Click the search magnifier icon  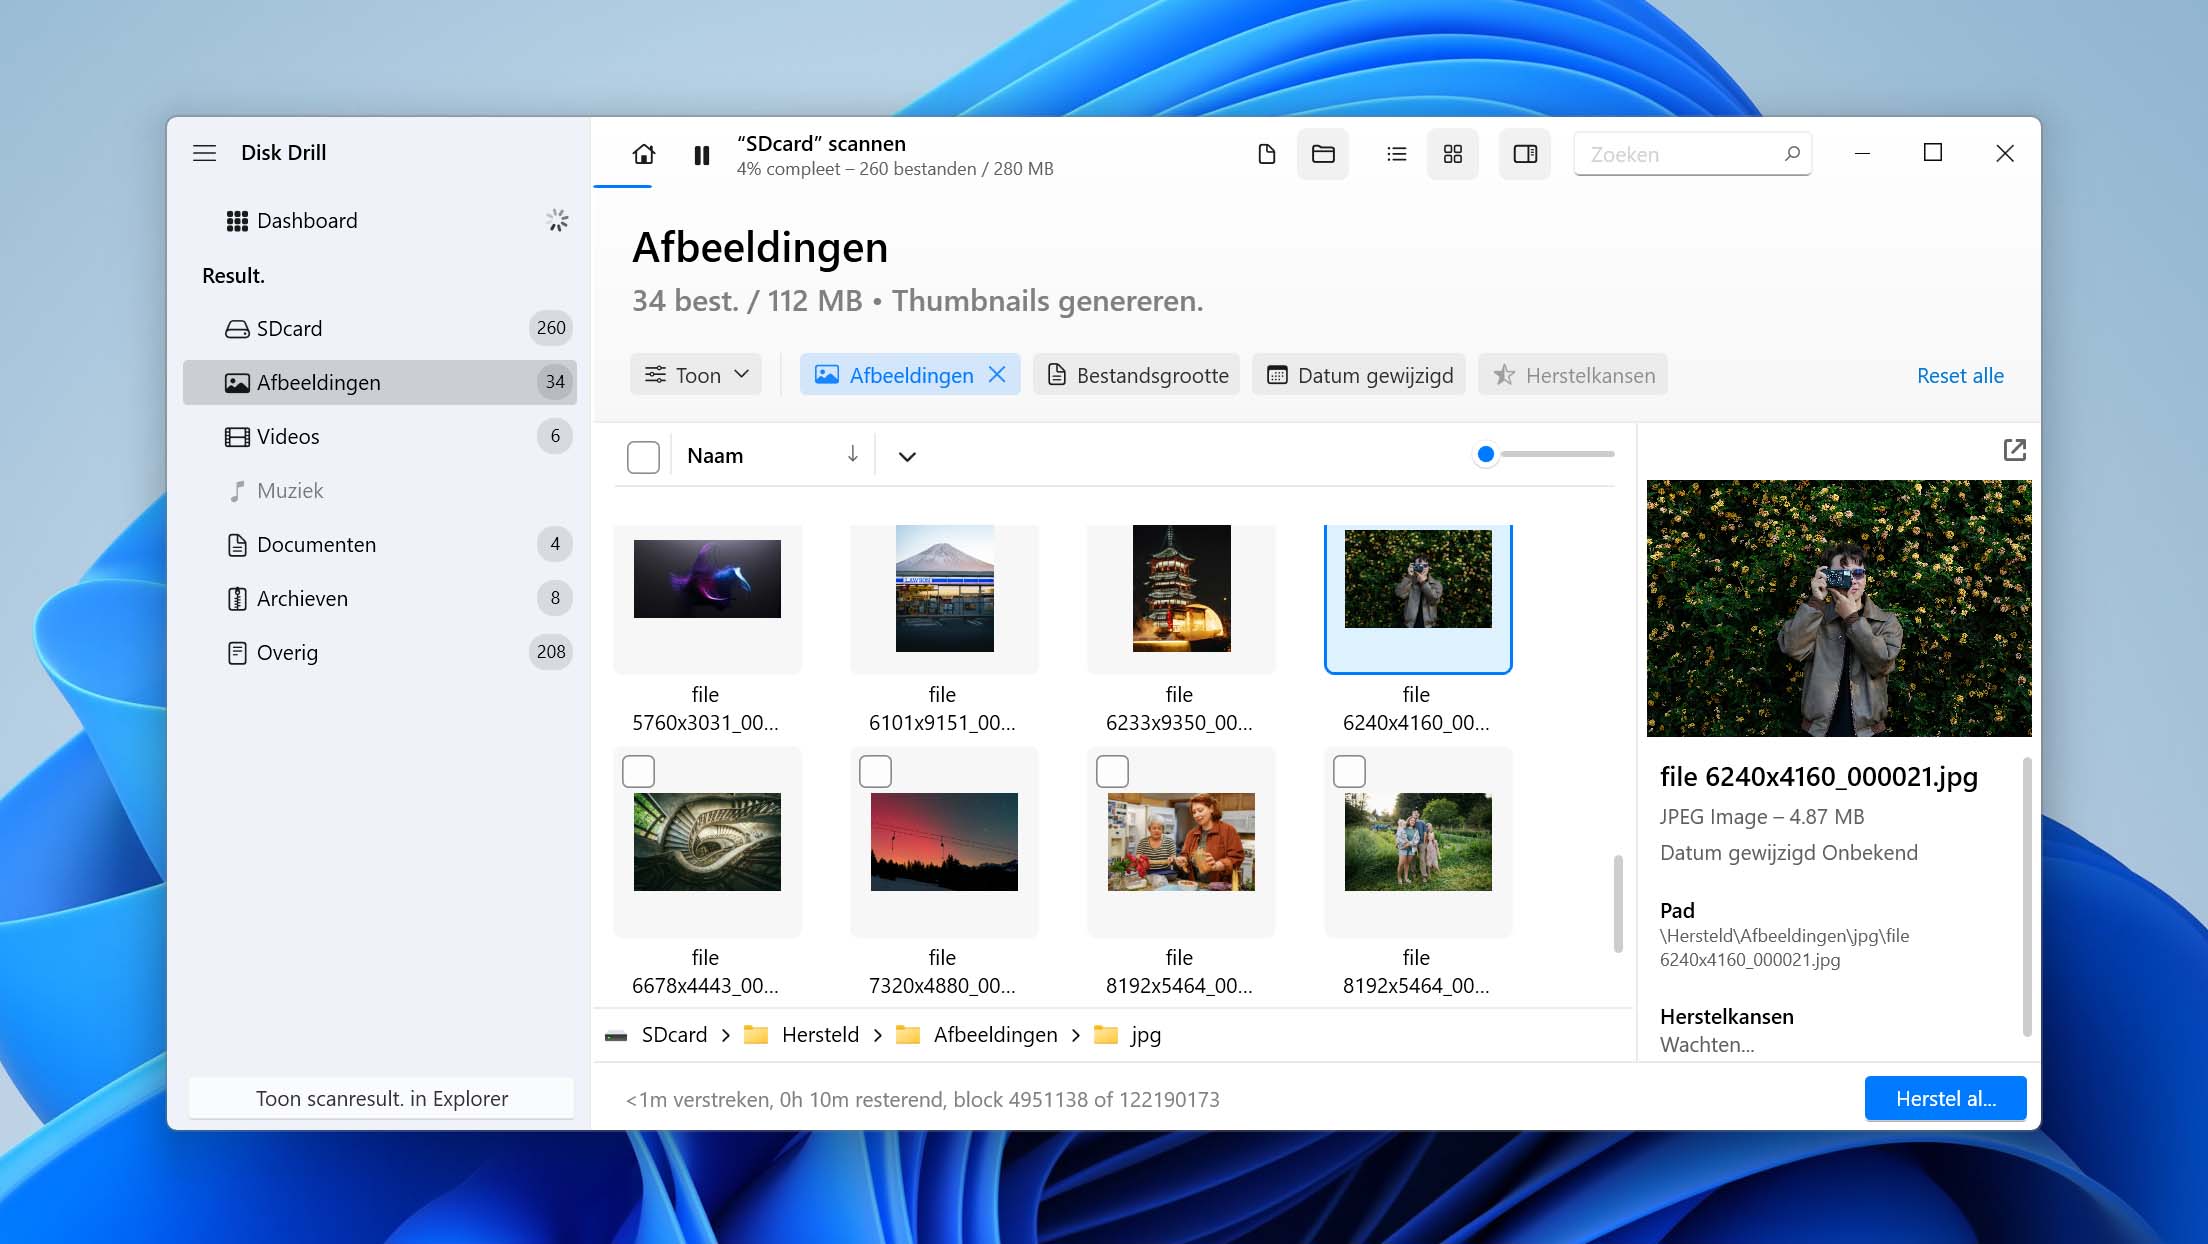click(1791, 154)
